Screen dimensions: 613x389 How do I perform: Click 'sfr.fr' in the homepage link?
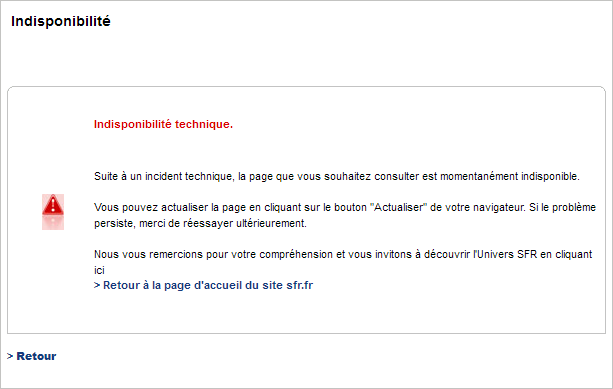point(299,285)
